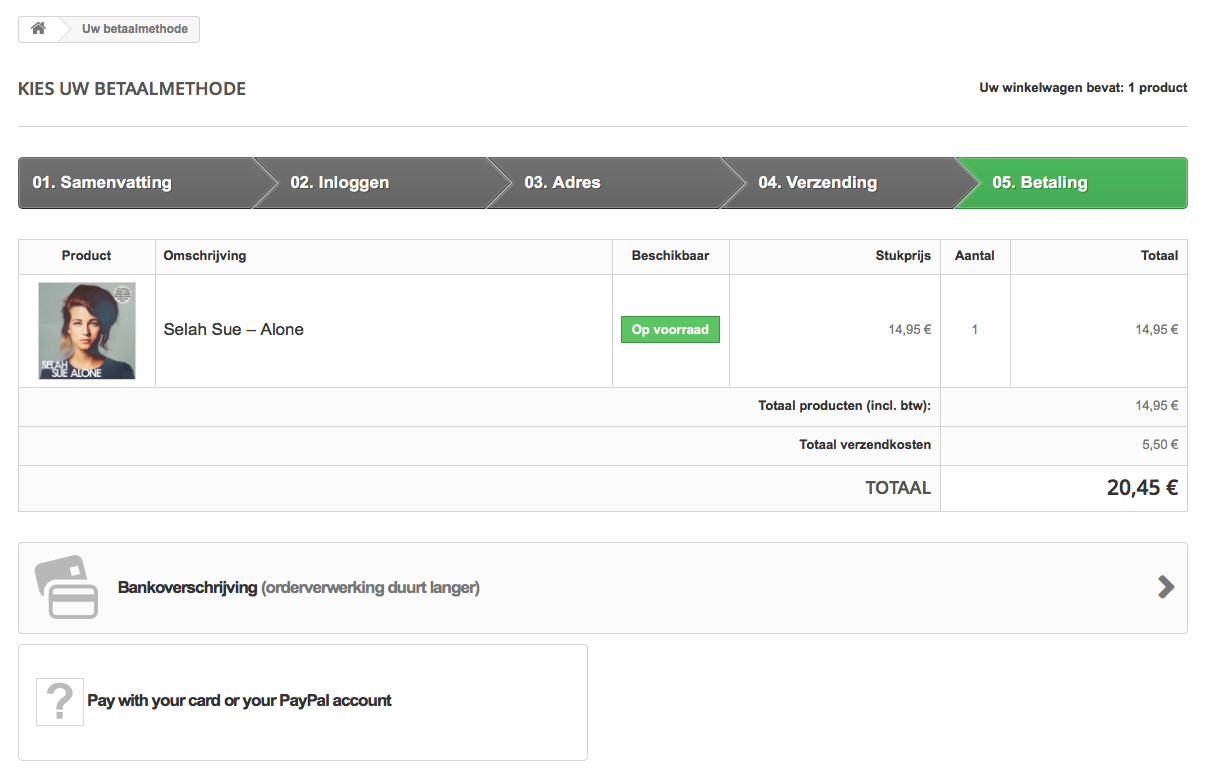This screenshot has height=779, width=1215.
Task: Click the Kies uw betaalmethode heading
Action: [132, 89]
